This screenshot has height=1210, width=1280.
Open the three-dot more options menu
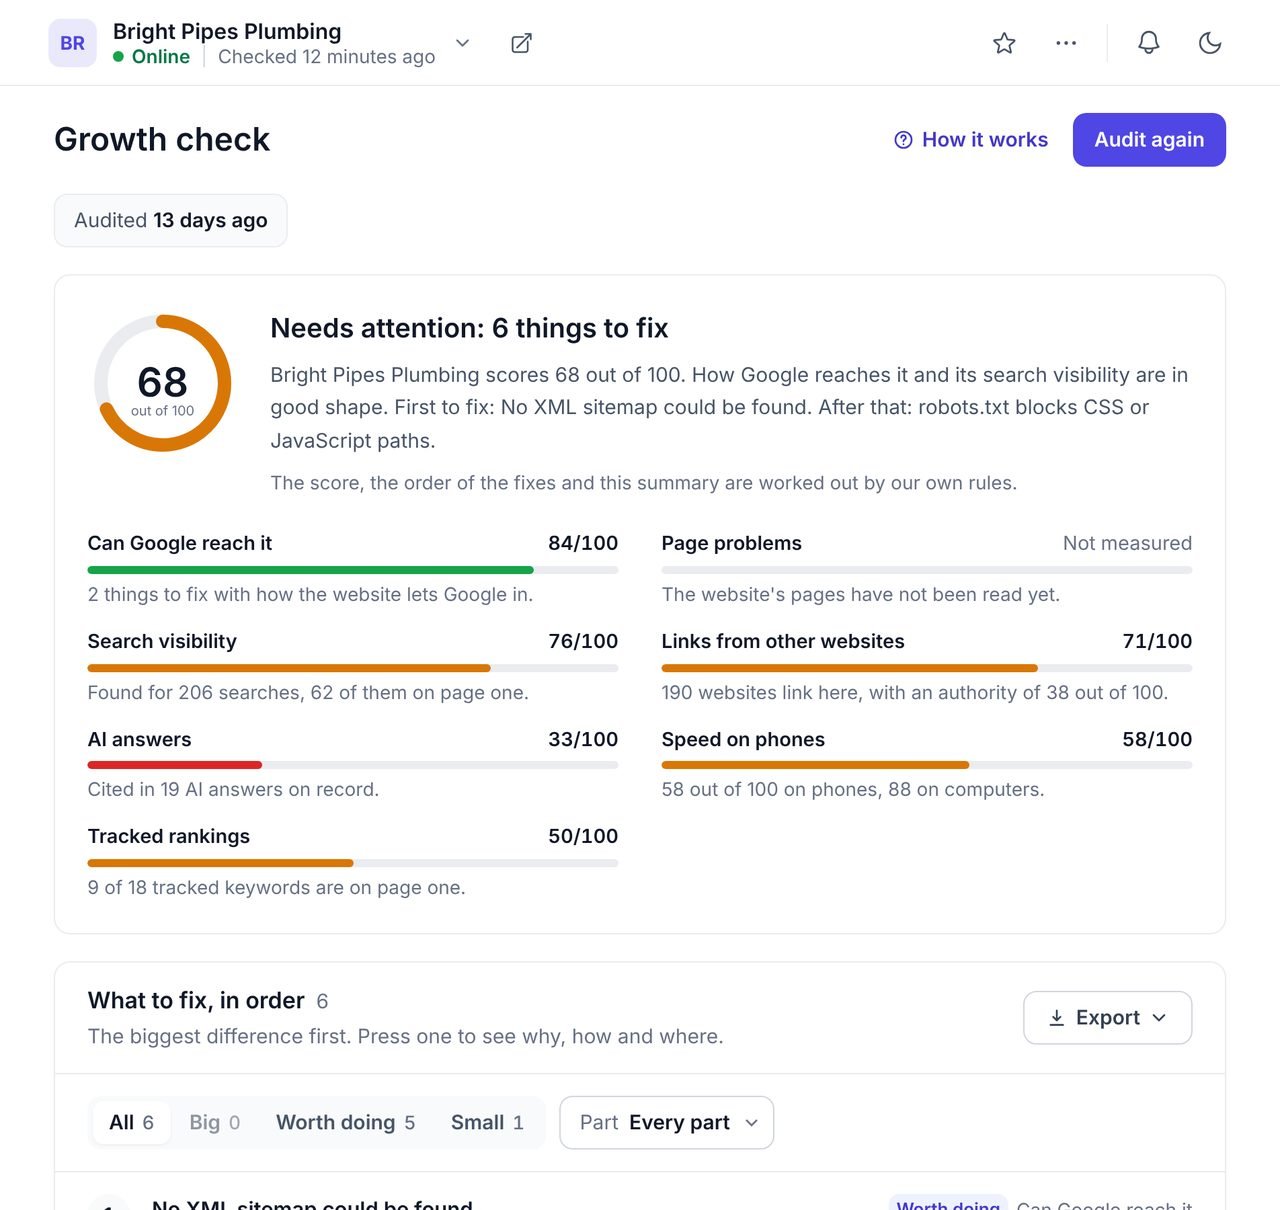point(1066,43)
